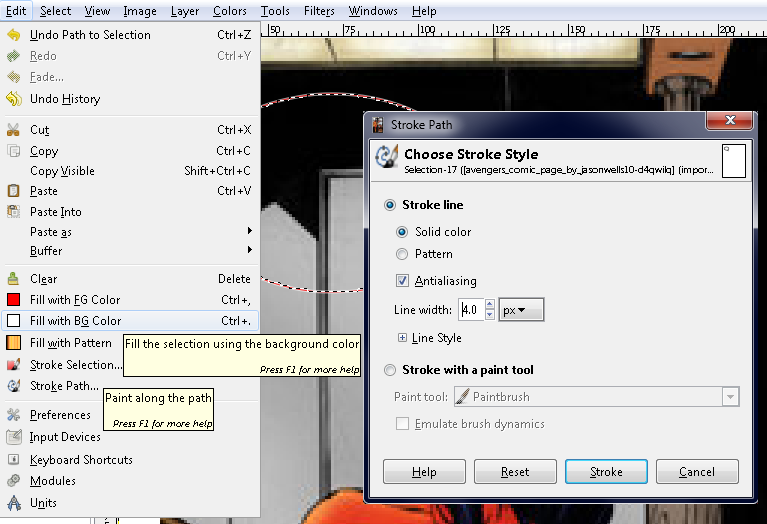Image resolution: width=767 pixels, height=524 pixels.
Task: Close the Stroke Path dialog
Action: pos(729,120)
